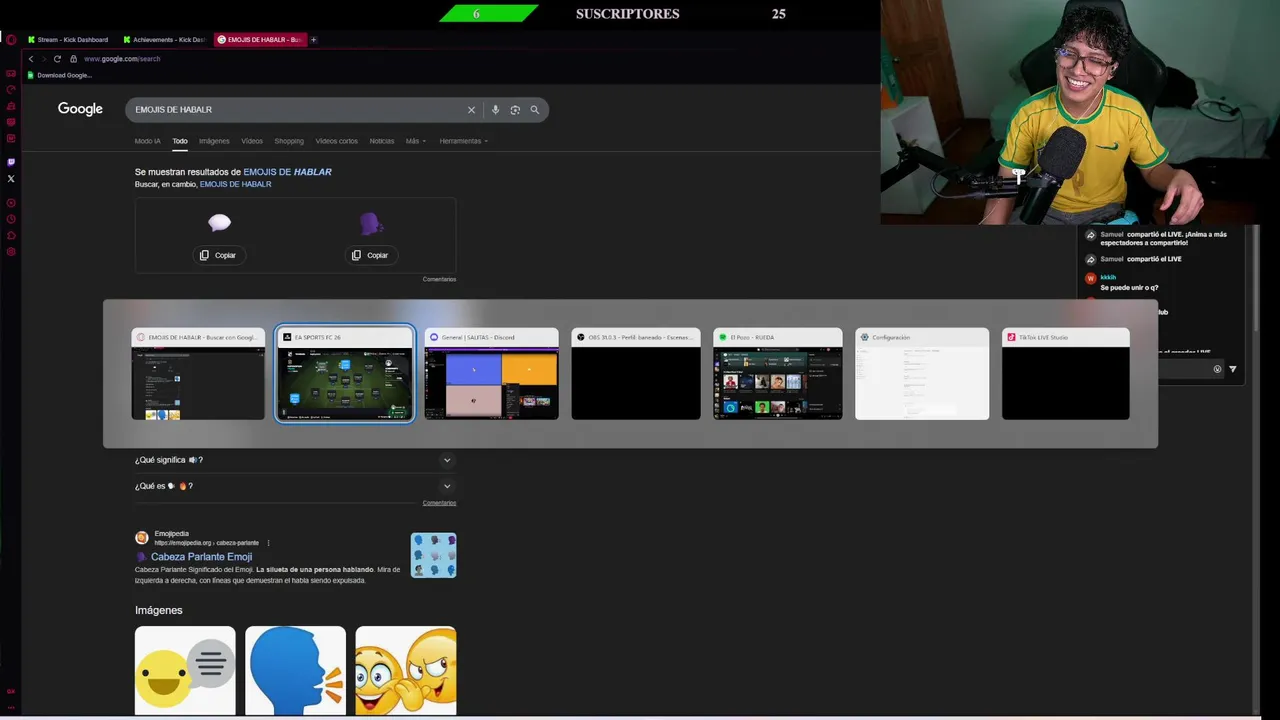This screenshot has height=720, width=1280.
Task: Open a new browser tab with plus
Action: click(314, 40)
